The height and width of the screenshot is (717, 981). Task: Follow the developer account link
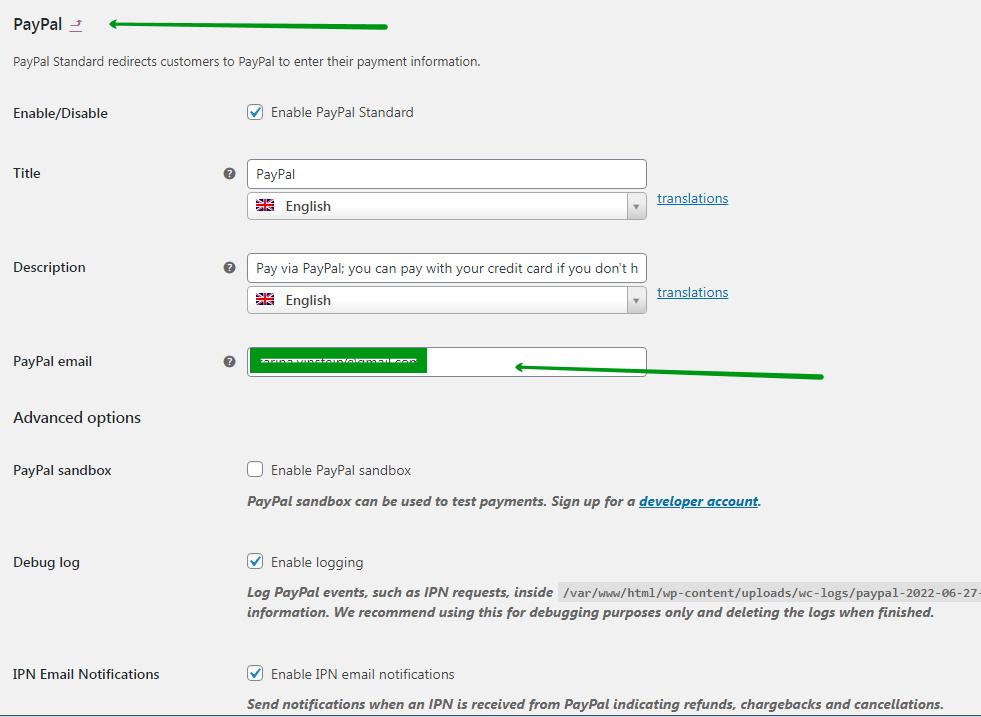698,501
